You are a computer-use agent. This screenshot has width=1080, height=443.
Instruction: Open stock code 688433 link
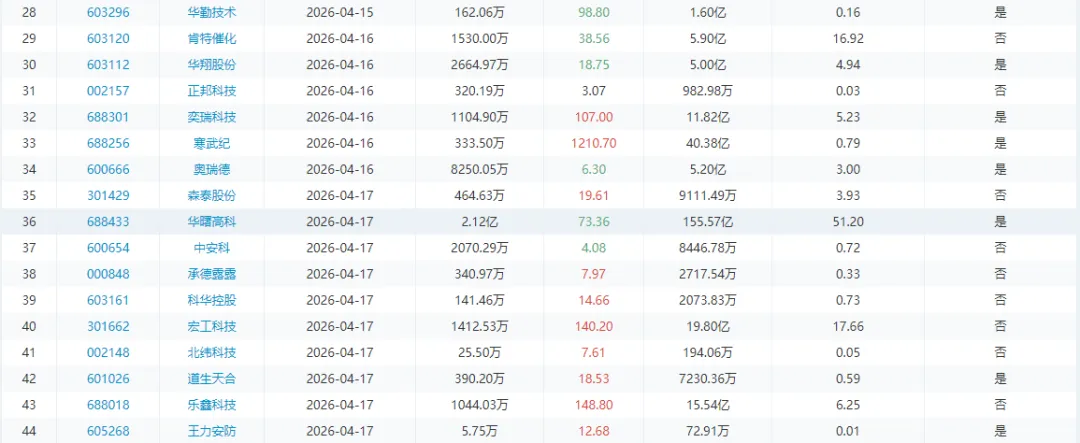tap(108, 221)
